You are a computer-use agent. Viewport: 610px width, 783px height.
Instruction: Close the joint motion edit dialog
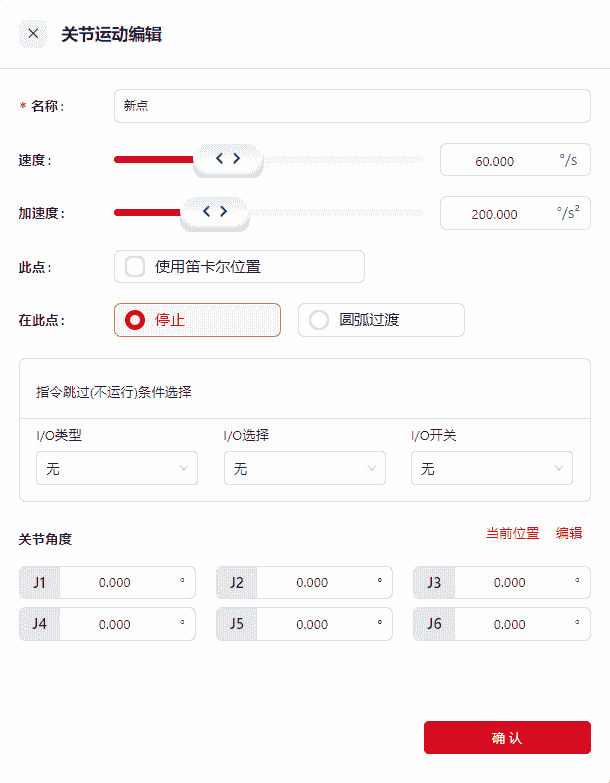coord(33,34)
